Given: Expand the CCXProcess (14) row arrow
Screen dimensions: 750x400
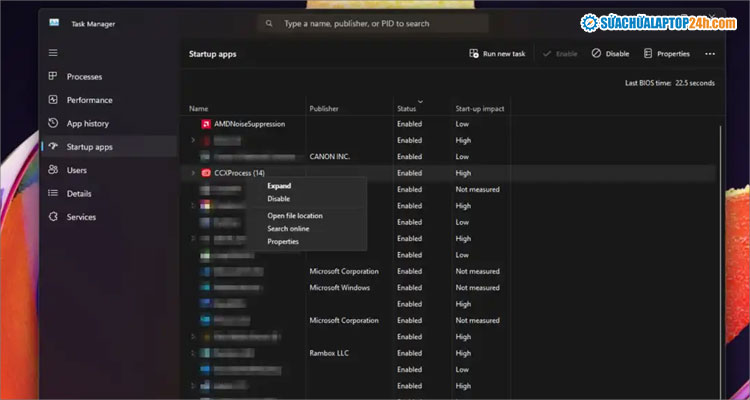Looking at the screenshot, I should click(193, 173).
